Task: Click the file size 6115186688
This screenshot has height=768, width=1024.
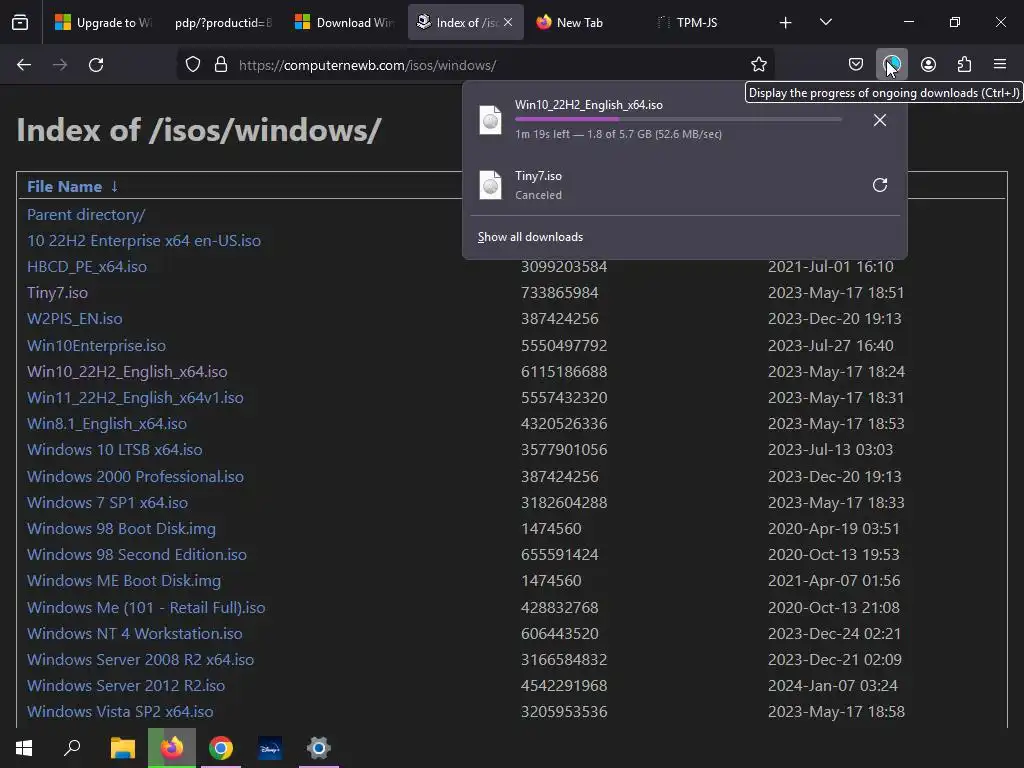Action: point(564,372)
